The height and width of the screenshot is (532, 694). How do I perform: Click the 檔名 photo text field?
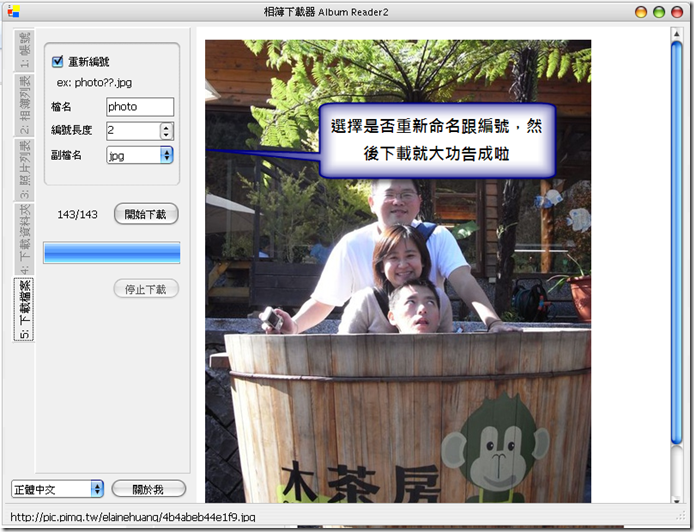(x=140, y=107)
